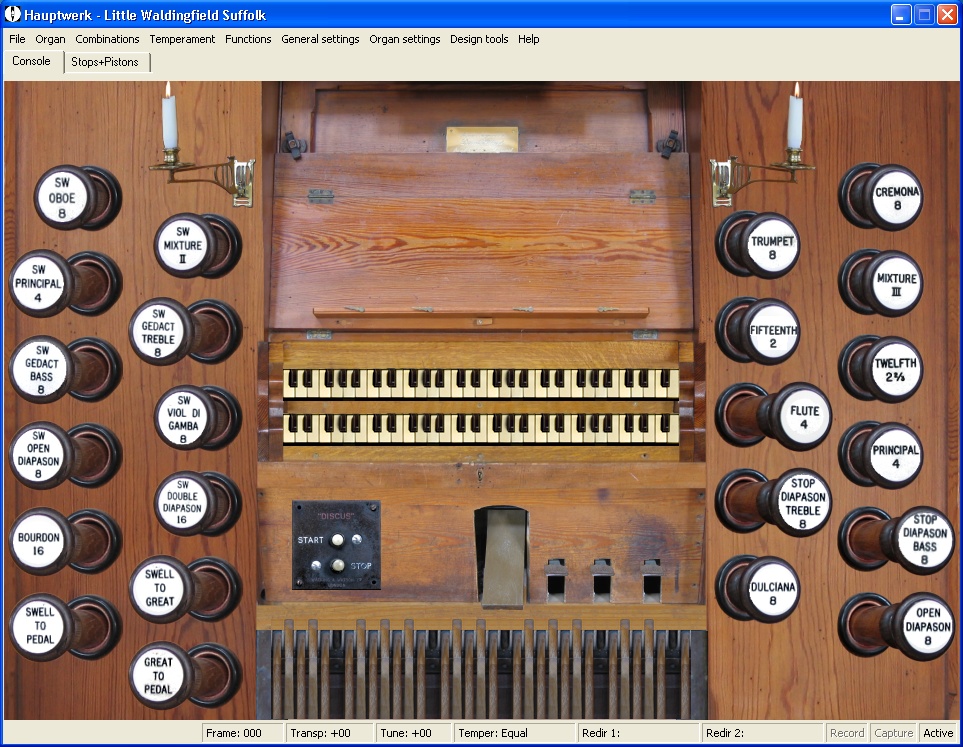This screenshot has height=747, width=963.
Task: Switch to the Stops+Pistons tab
Action: (105, 62)
